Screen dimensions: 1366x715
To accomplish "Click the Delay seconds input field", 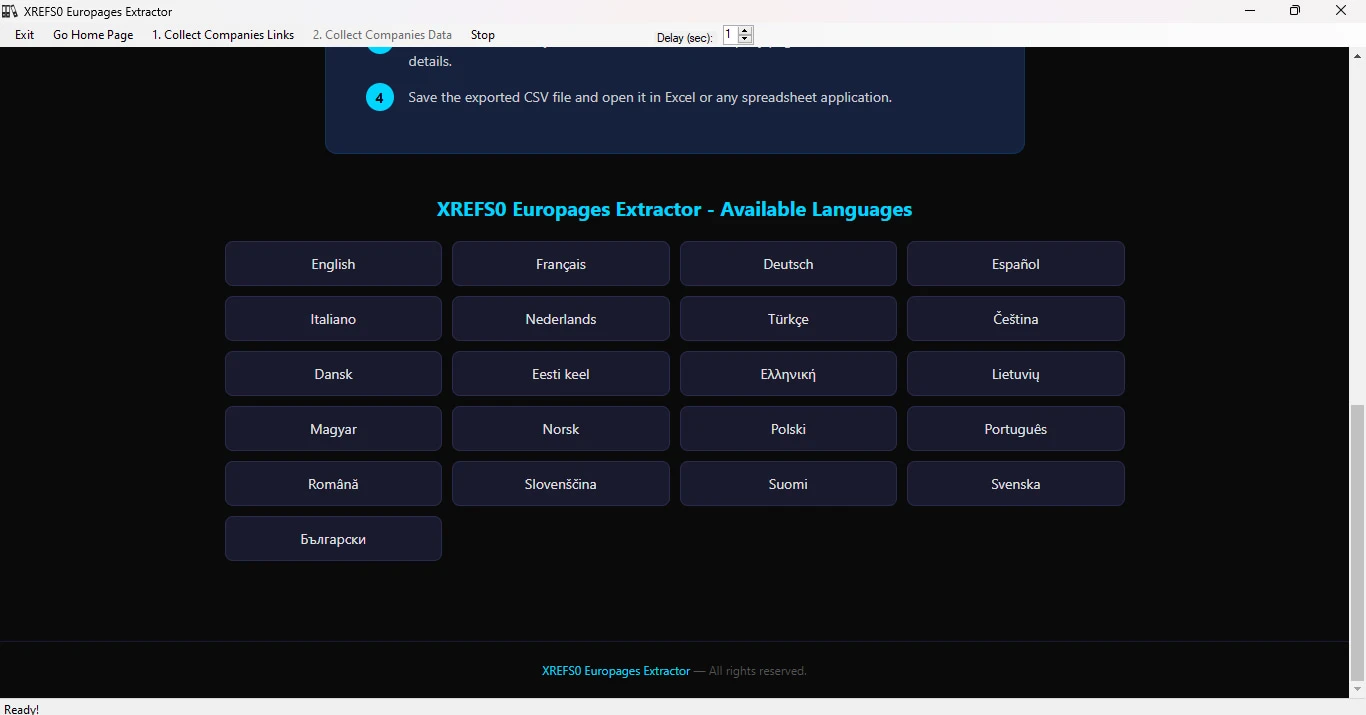I will click(x=730, y=35).
